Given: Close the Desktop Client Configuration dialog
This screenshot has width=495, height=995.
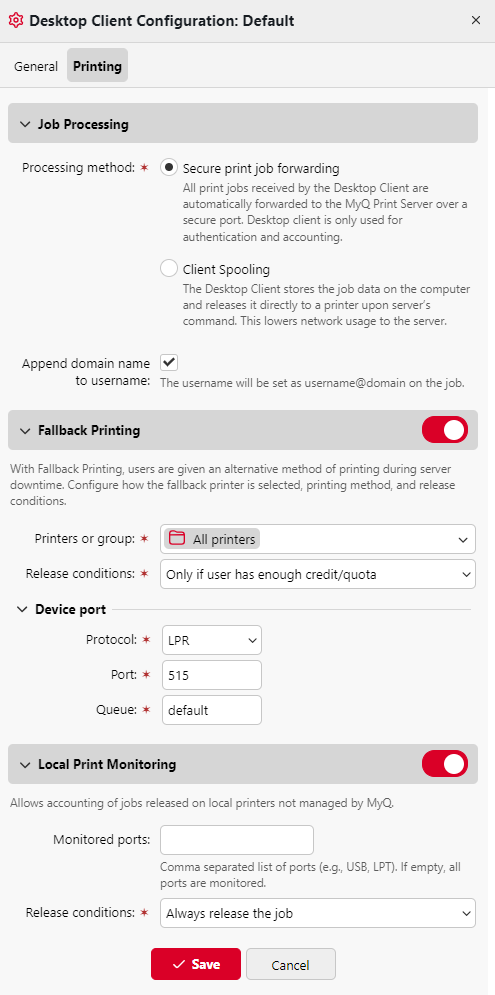Looking at the screenshot, I should (x=475, y=20).
